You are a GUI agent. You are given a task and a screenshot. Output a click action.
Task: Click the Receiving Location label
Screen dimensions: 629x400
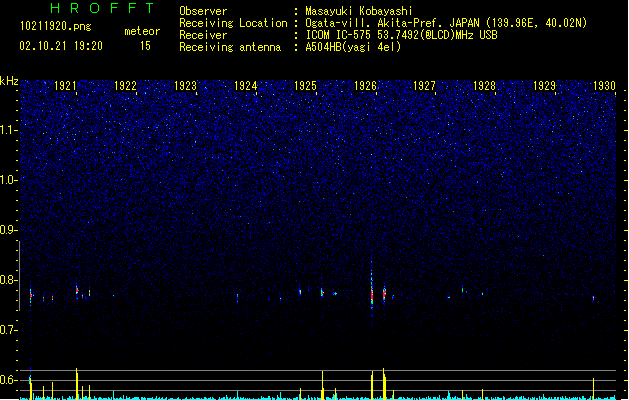233,23
